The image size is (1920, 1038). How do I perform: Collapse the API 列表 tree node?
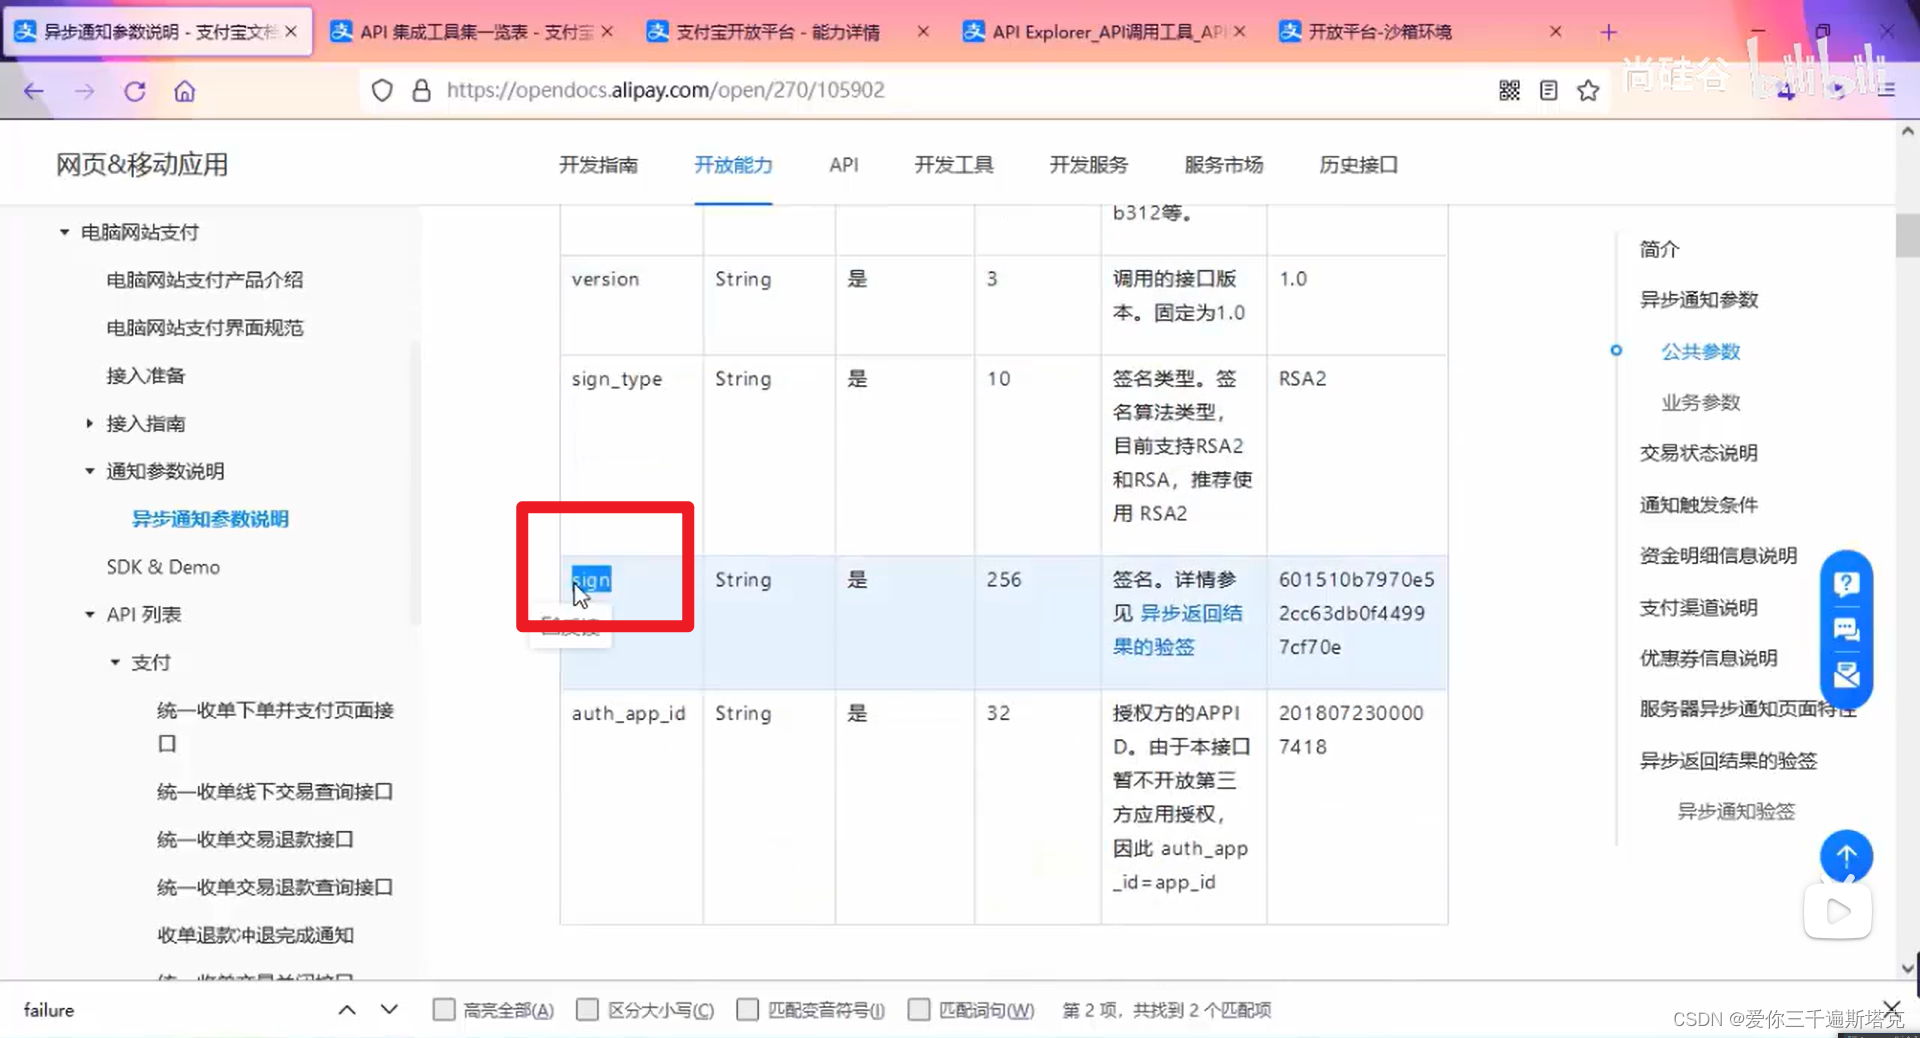89,615
